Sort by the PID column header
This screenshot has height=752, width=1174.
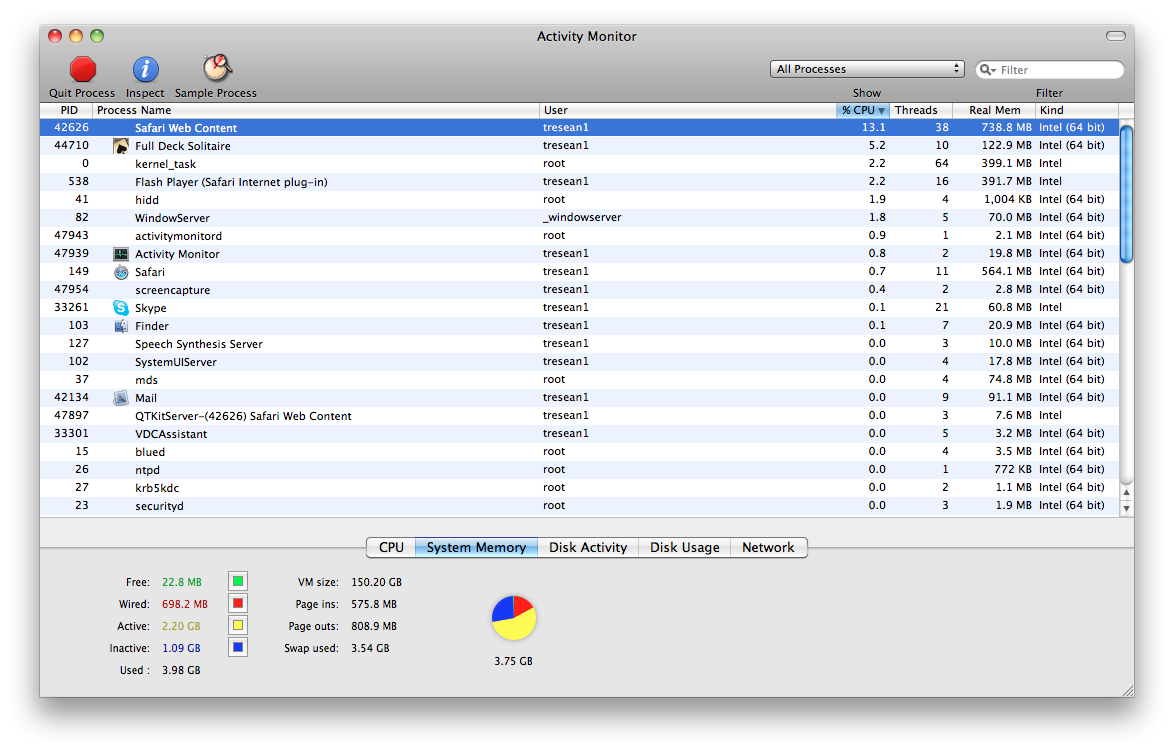pyautogui.click(x=67, y=110)
